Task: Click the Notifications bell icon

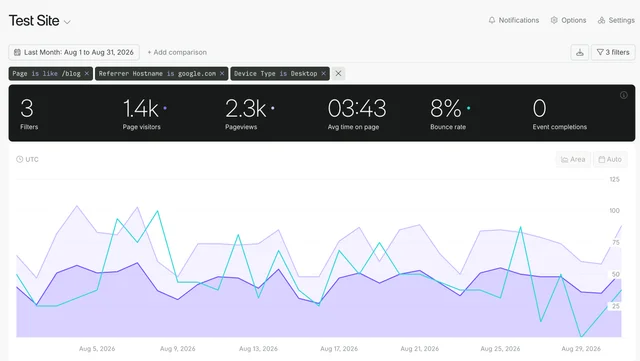Action: (492, 20)
